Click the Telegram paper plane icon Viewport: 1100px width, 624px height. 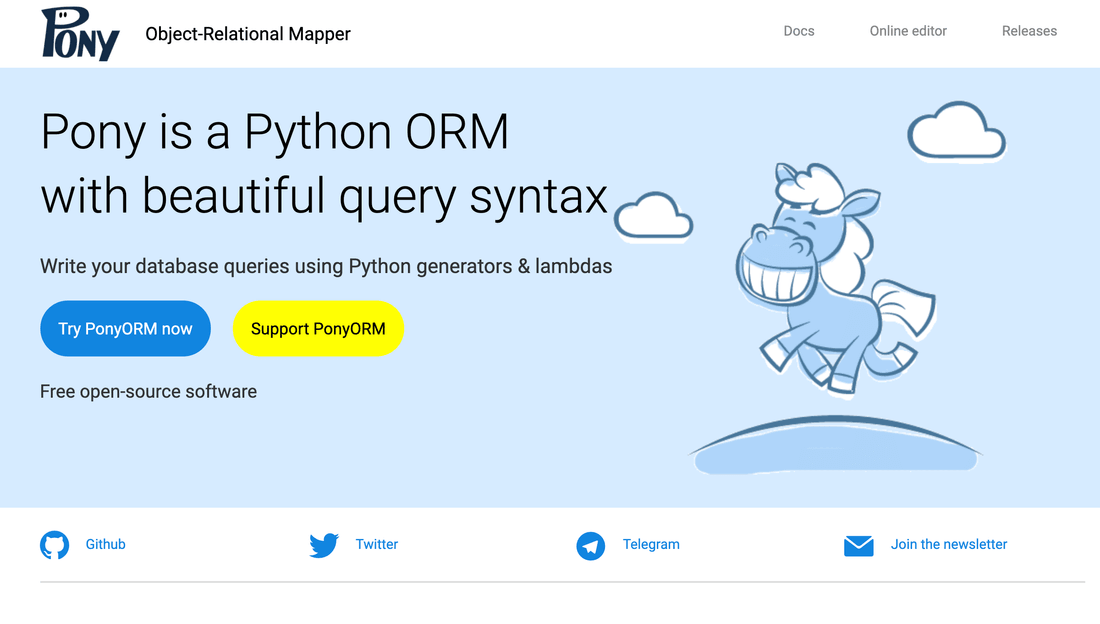(x=591, y=546)
